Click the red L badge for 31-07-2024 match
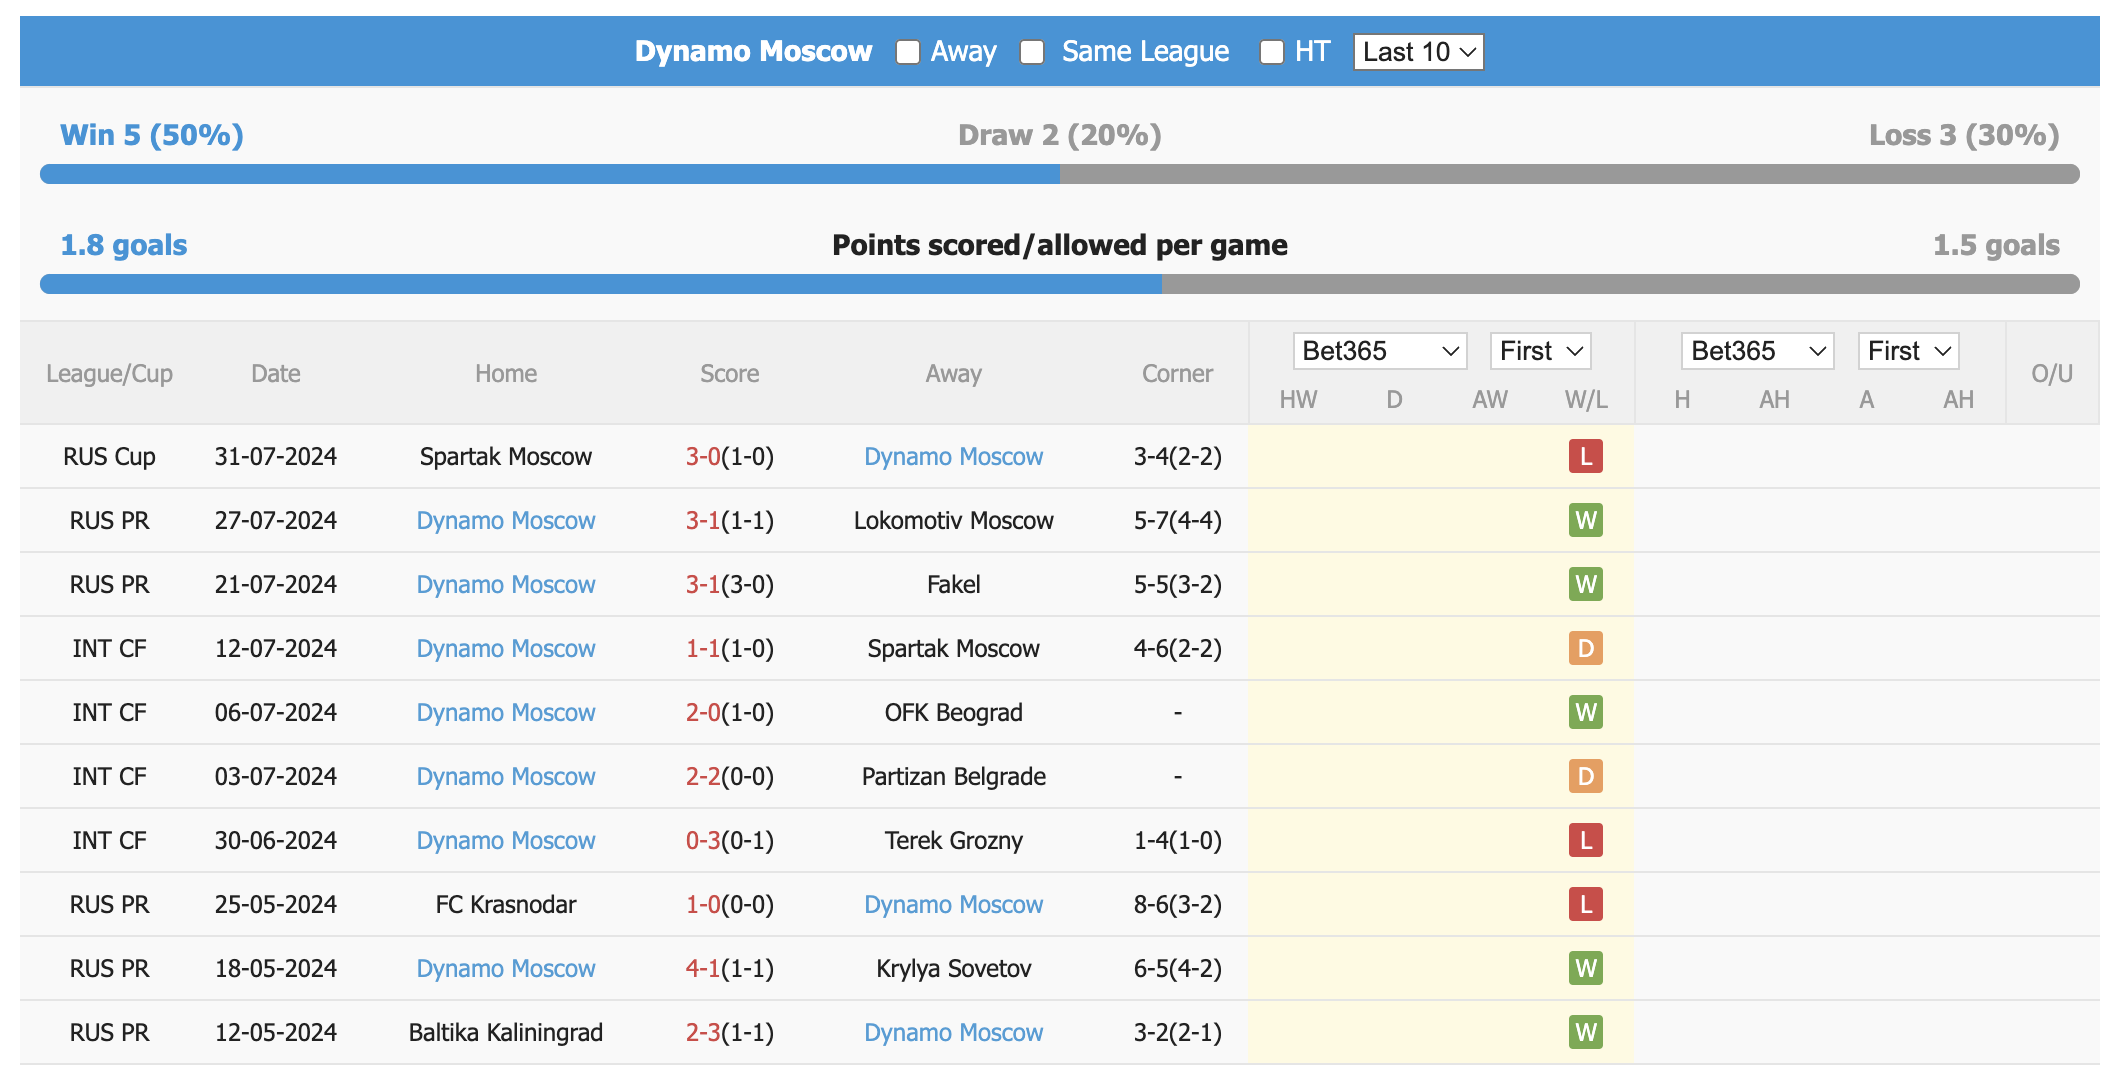This screenshot has height=1070, width=2120. coord(1586,456)
